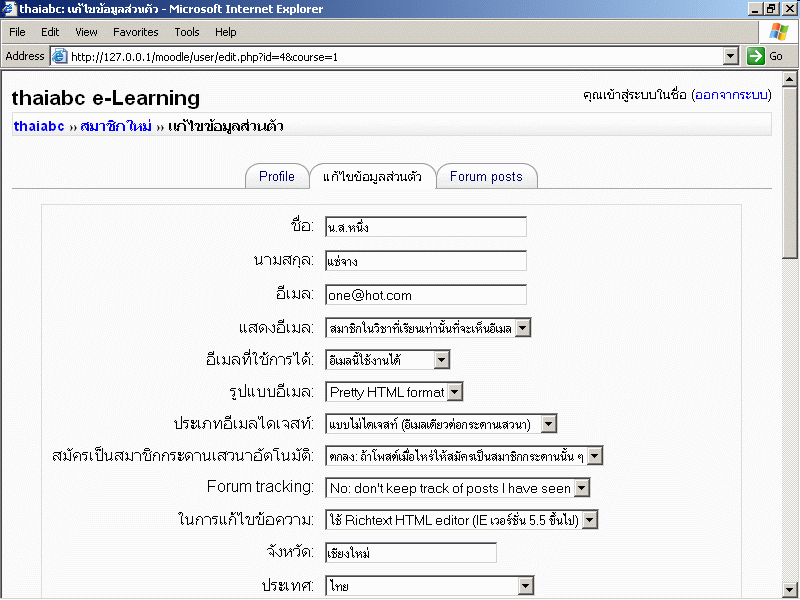This screenshot has height=600, width=800.
Task: Open the country dropdown showing ไทย
Action: [525, 585]
